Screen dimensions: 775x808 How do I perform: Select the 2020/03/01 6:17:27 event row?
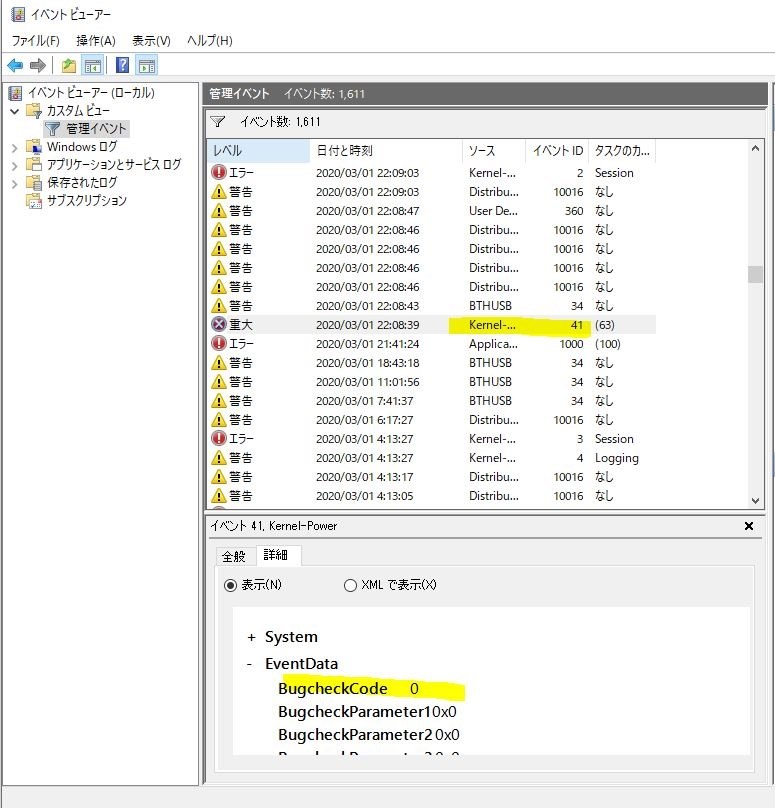(x=432, y=420)
